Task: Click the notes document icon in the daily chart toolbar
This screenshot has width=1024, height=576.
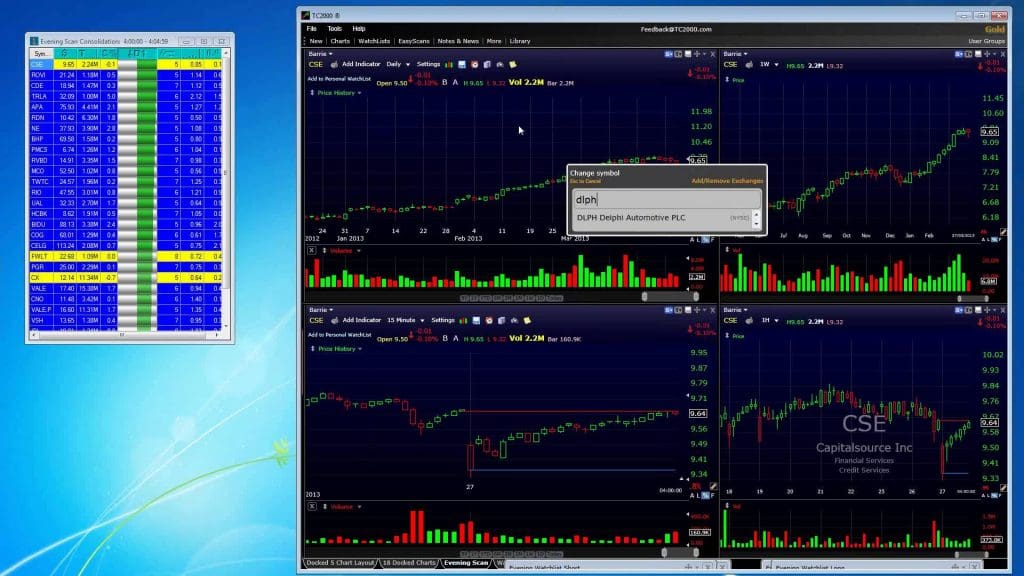Action: pyautogui.click(x=487, y=65)
